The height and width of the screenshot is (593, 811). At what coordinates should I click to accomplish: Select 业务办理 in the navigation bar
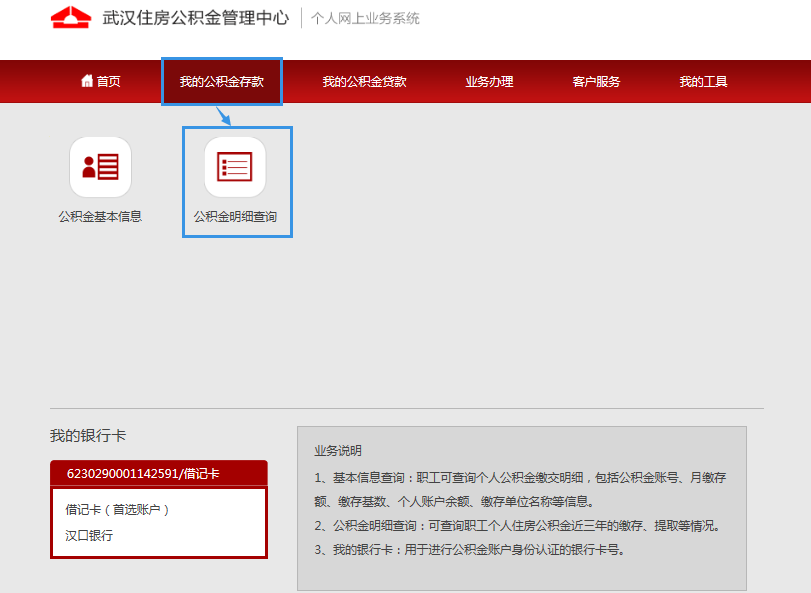coord(489,82)
